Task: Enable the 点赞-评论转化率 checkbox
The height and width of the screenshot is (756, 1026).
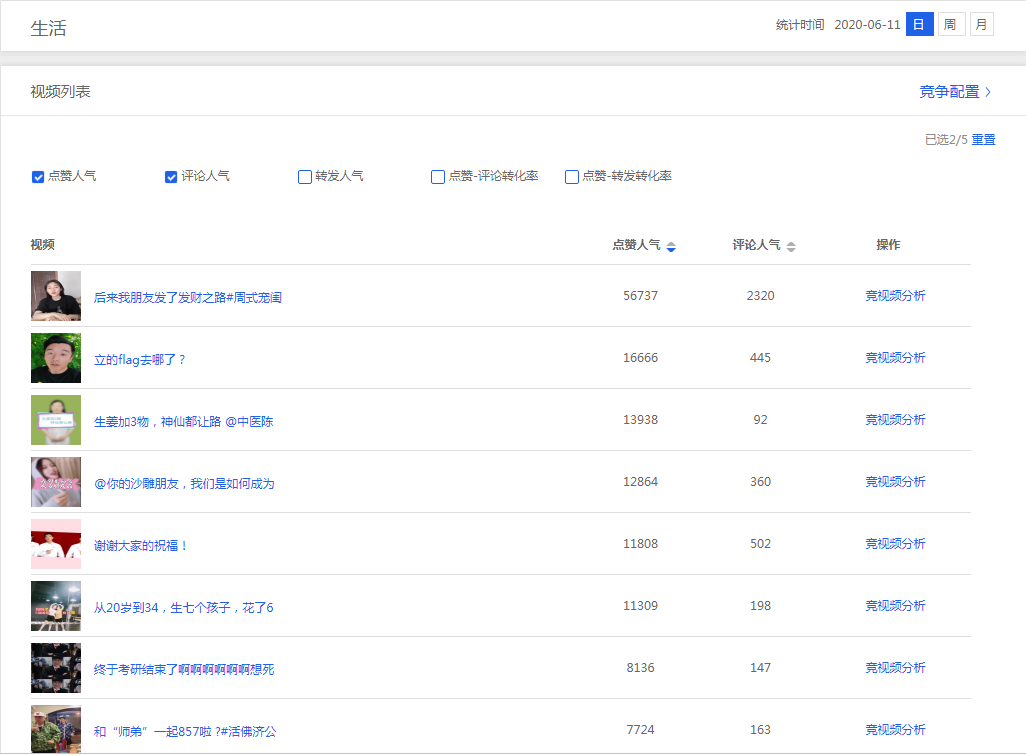Action: coord(438,177)
